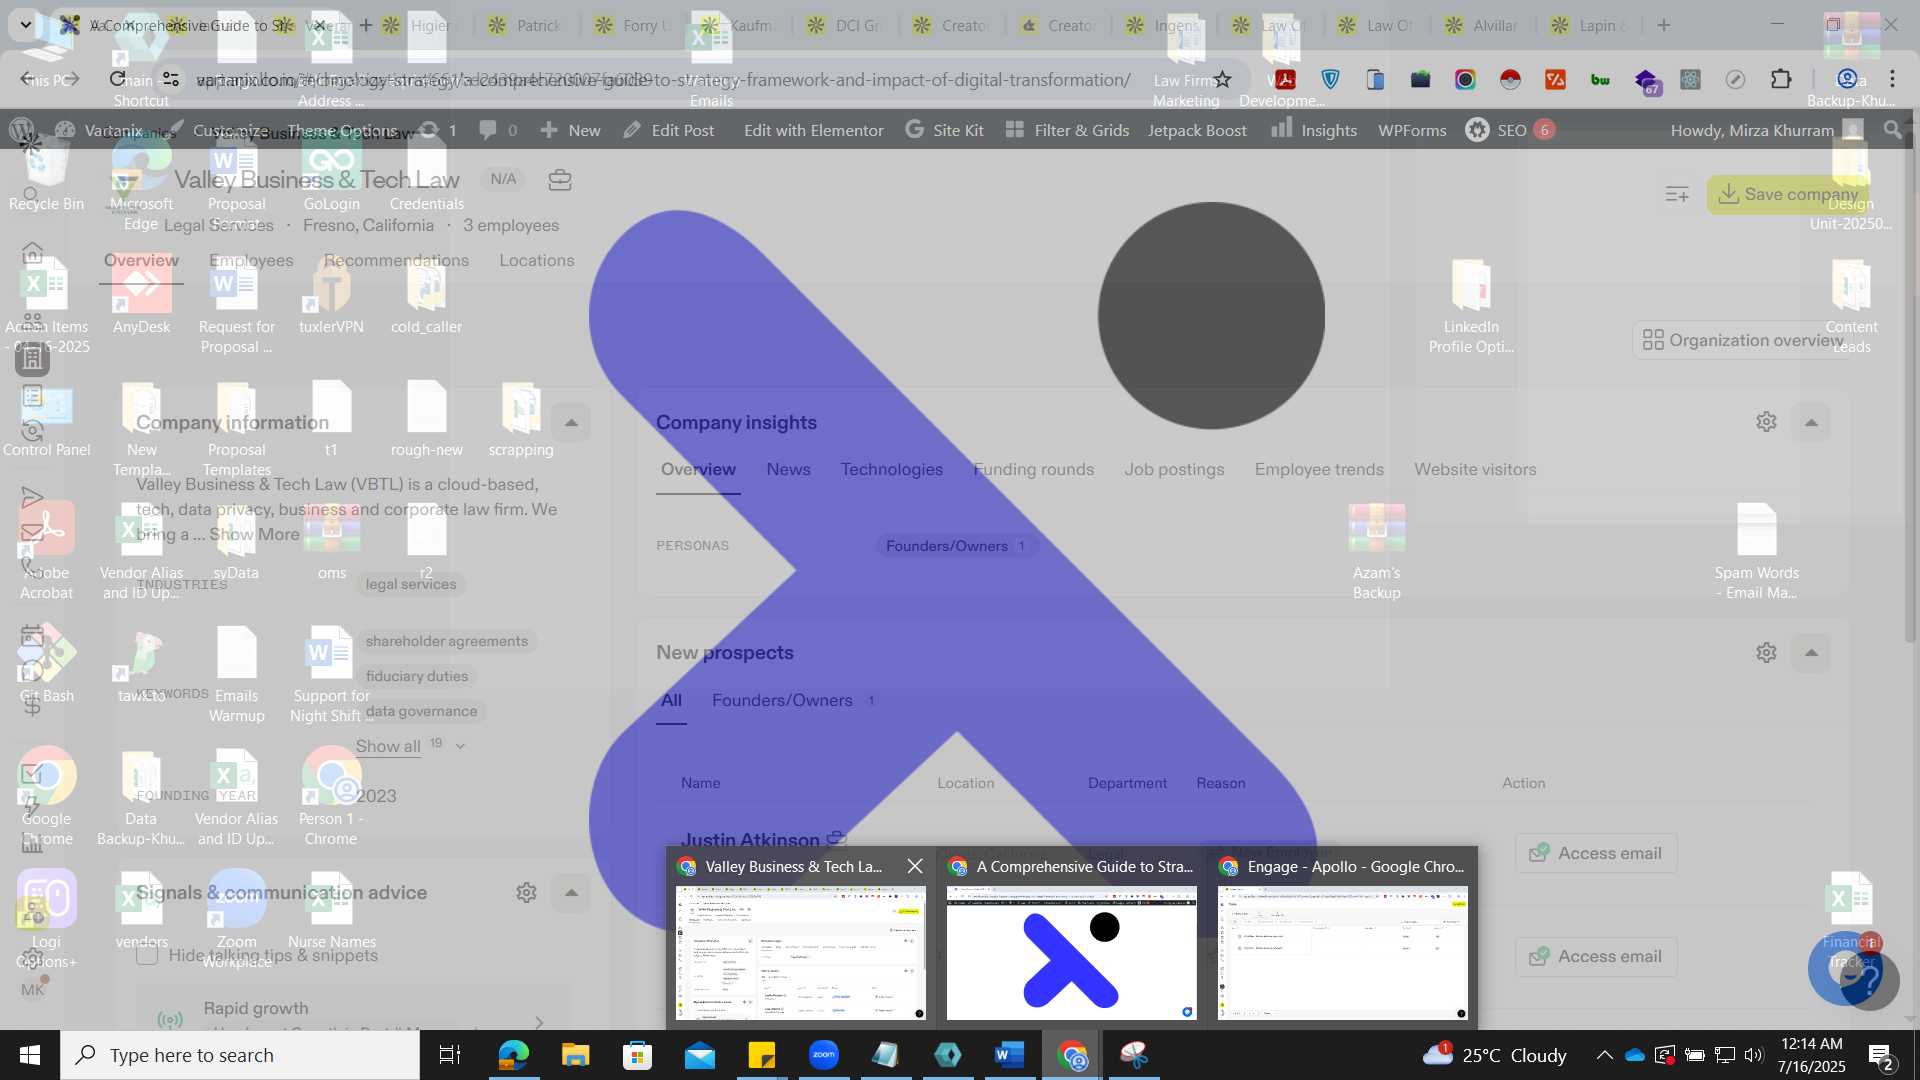Open Snipping Tool from the taskbar
The width and height of the screenshot is (1920, 1080).
click(x=1134, y=1055)
